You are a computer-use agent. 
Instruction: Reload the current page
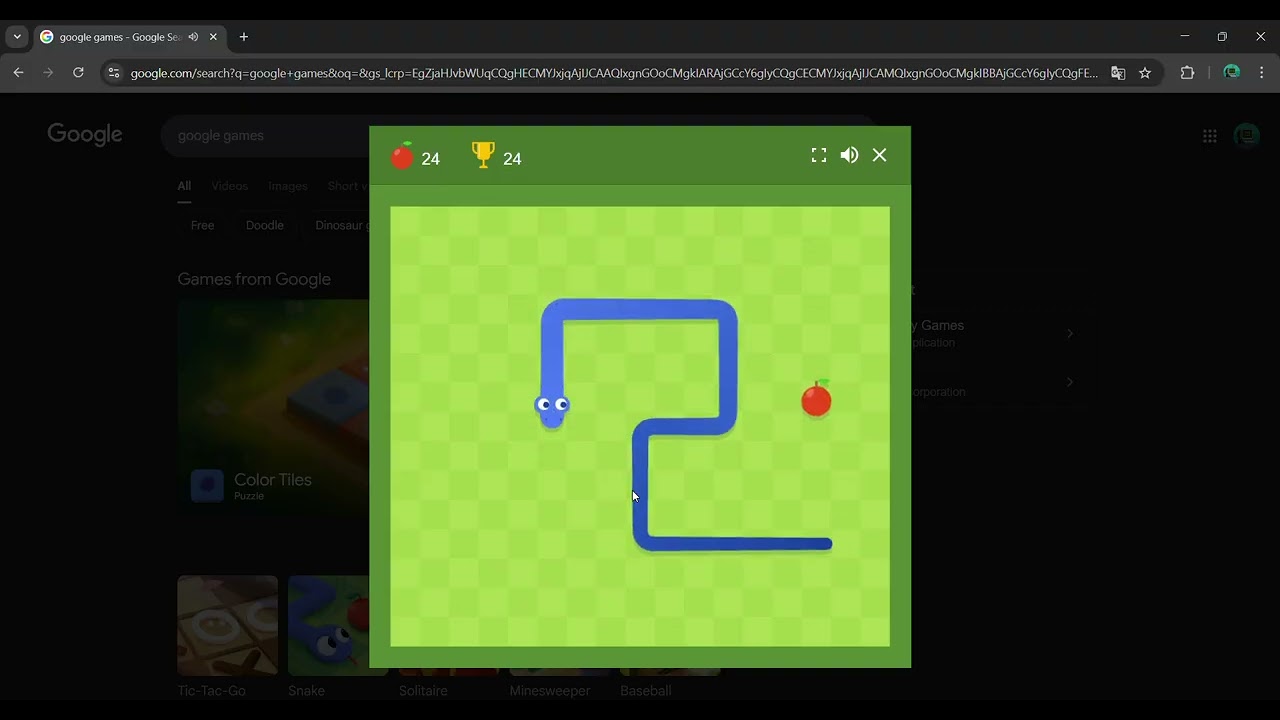[x=78, y=73]
